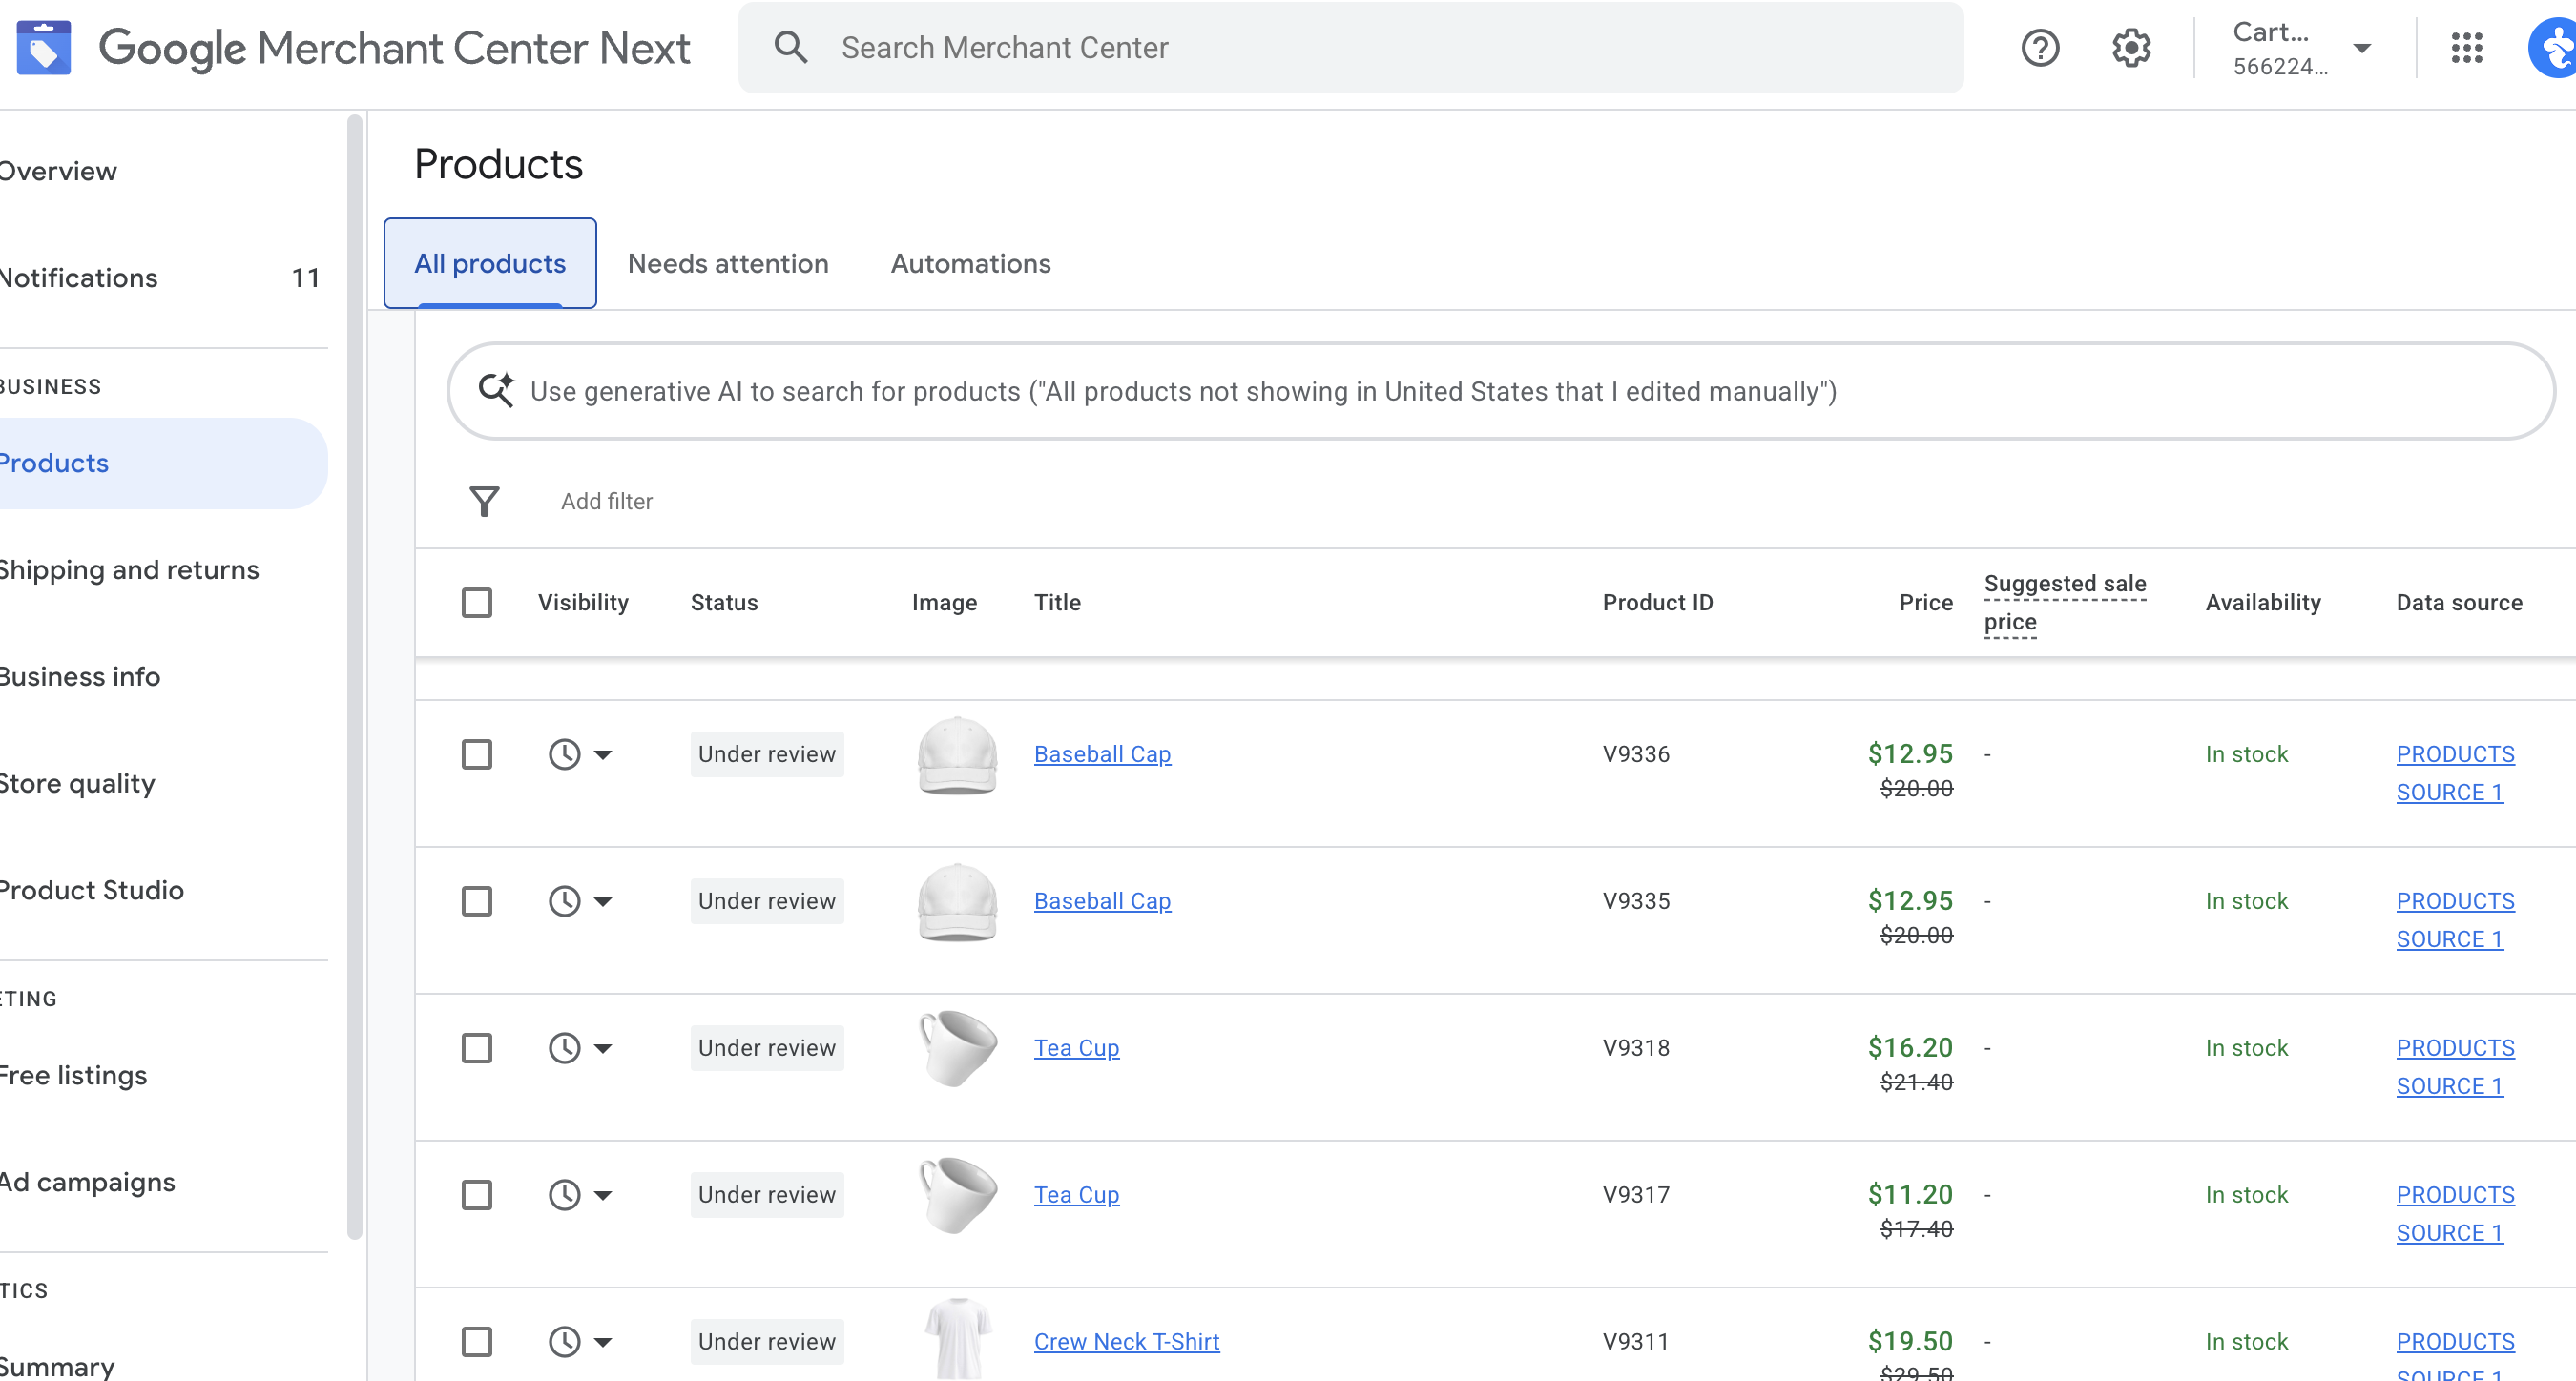
Task: Open settings gear icon
Action: (2131, 47)
